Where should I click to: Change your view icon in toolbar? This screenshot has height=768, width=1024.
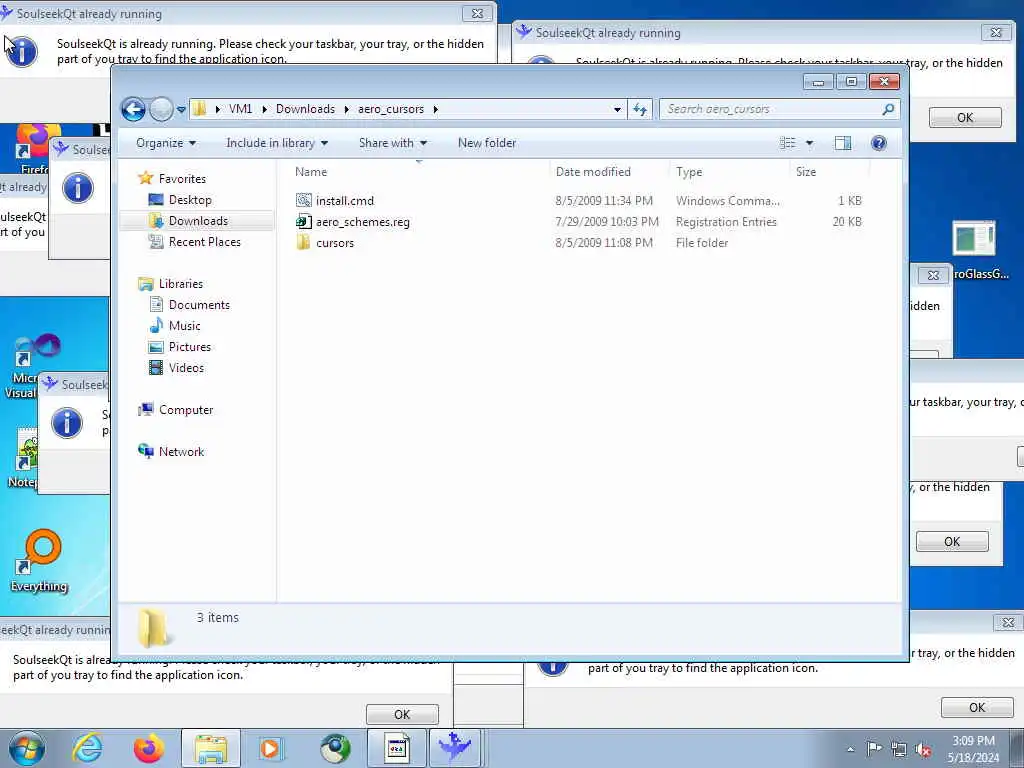[788, 143]
